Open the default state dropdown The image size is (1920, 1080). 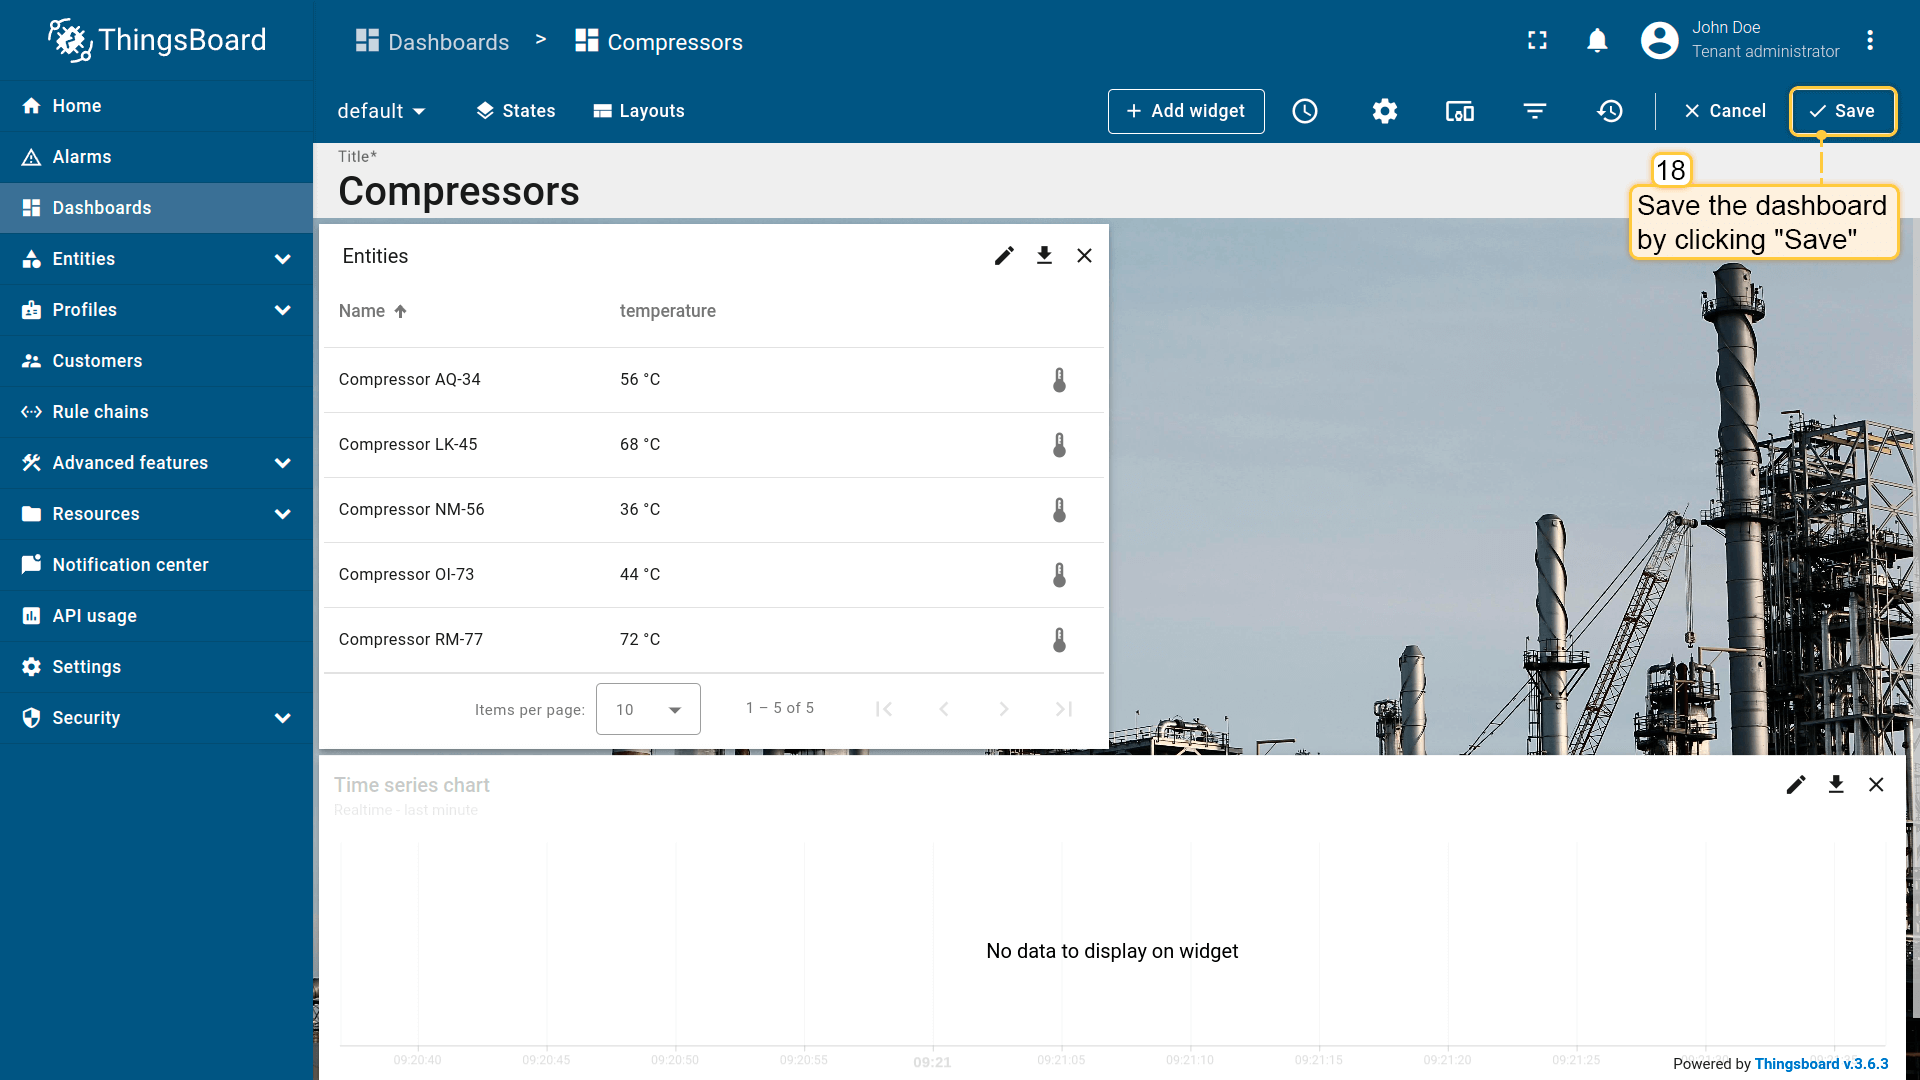(x=381, y=111)
